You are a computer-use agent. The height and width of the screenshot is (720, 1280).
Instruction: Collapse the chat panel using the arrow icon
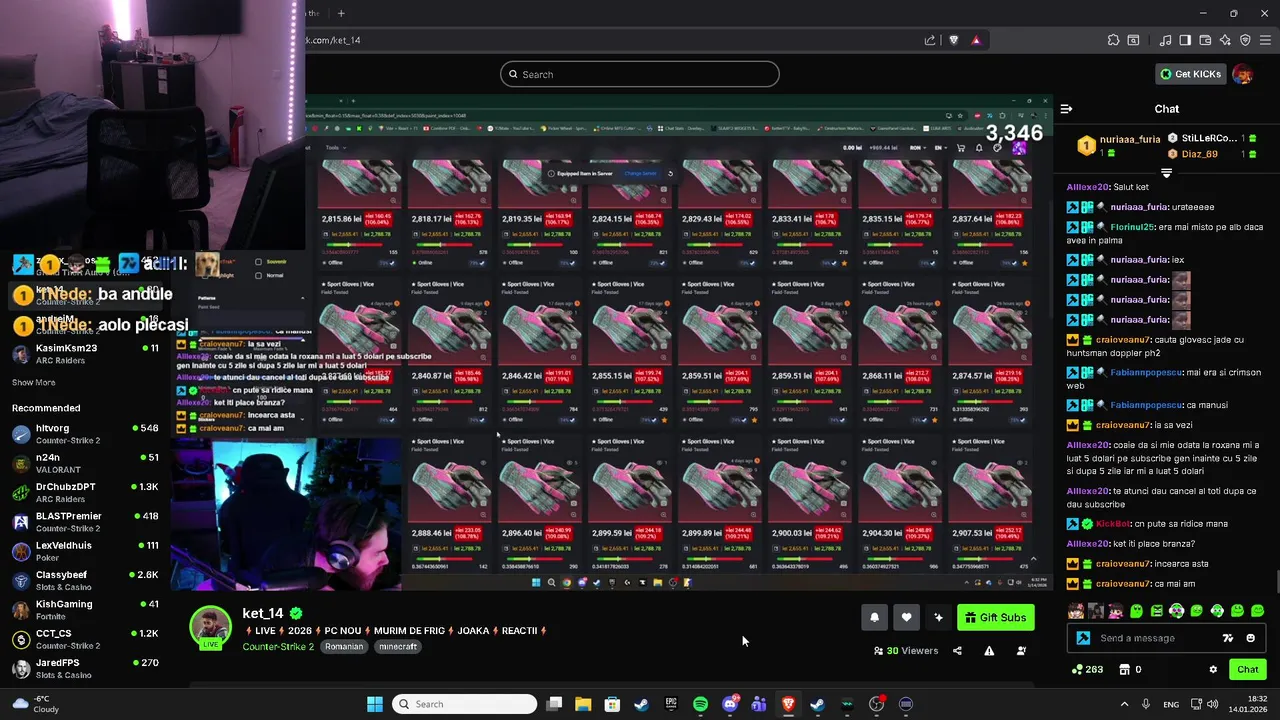(x=1066, y=109)
